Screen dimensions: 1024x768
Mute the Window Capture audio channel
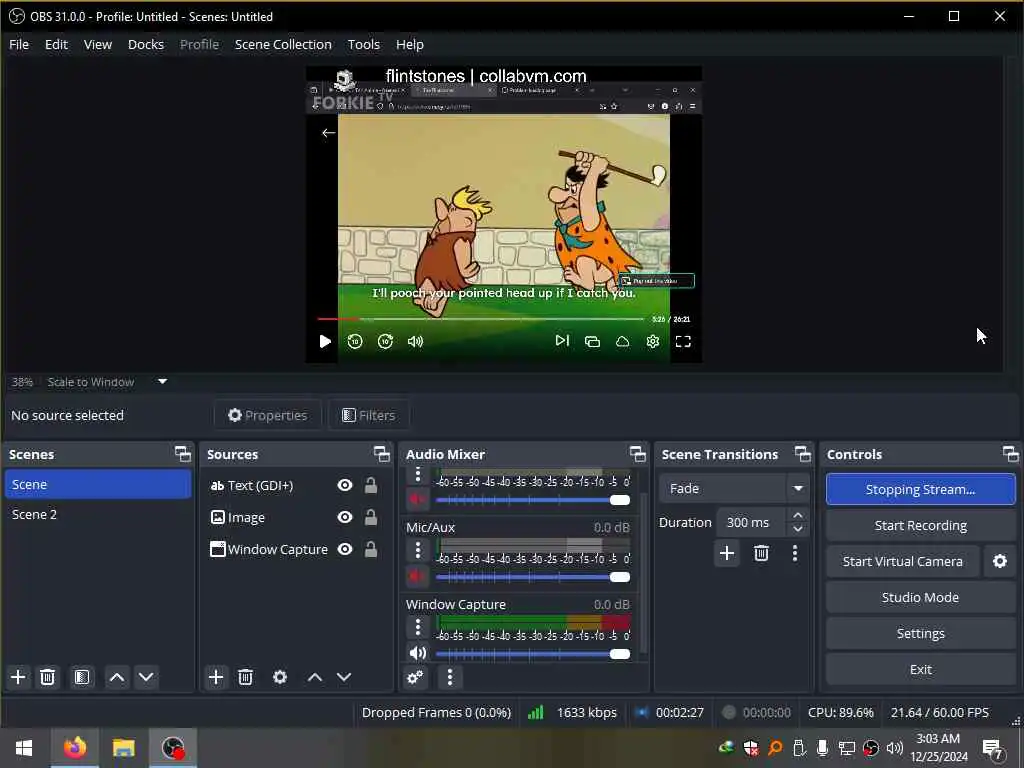tap(417, 653)
